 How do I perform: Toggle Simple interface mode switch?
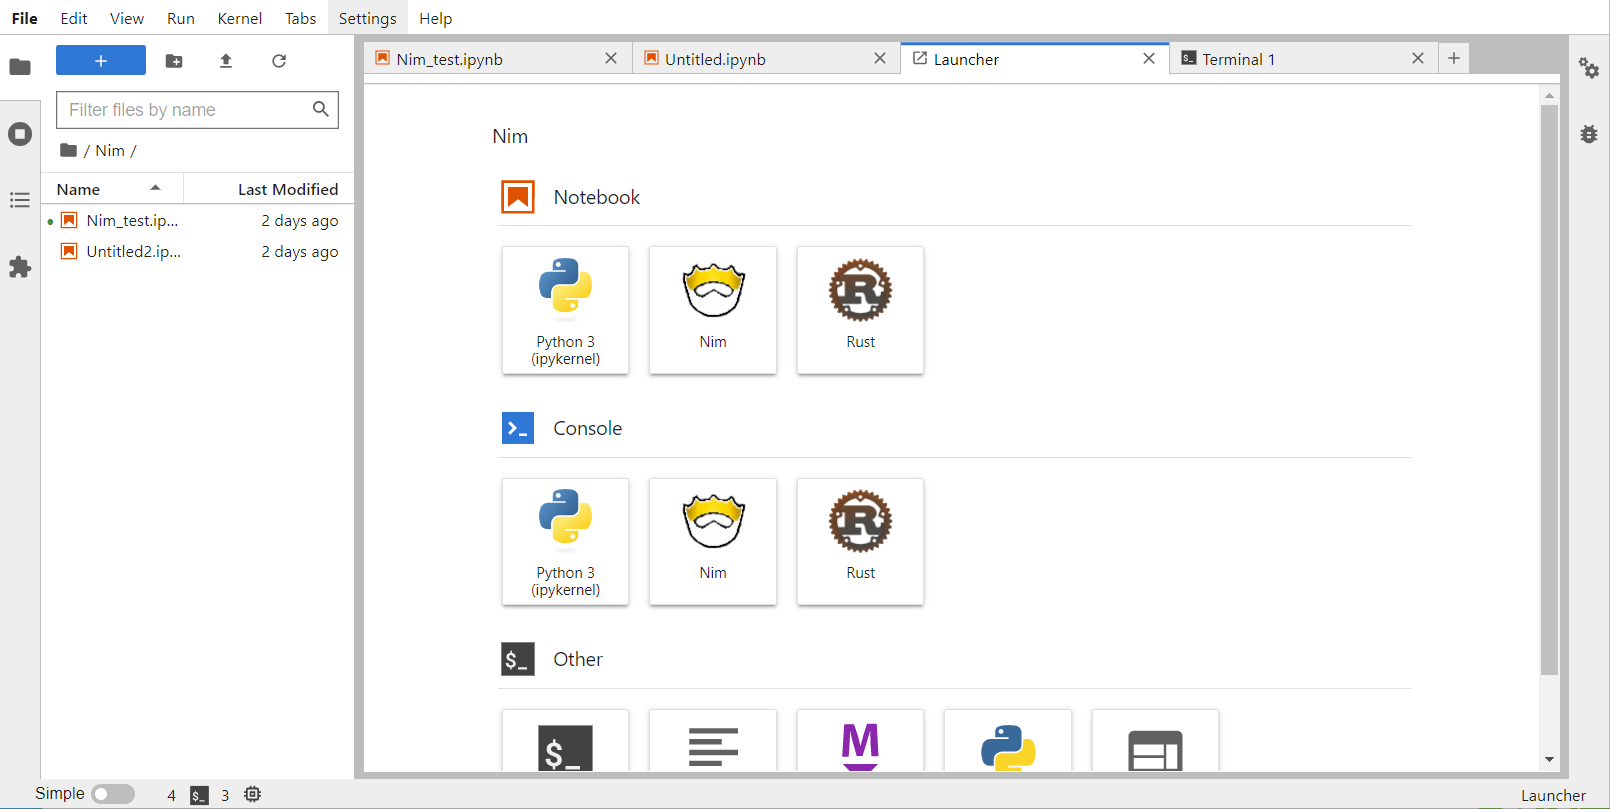pos(113,794)
